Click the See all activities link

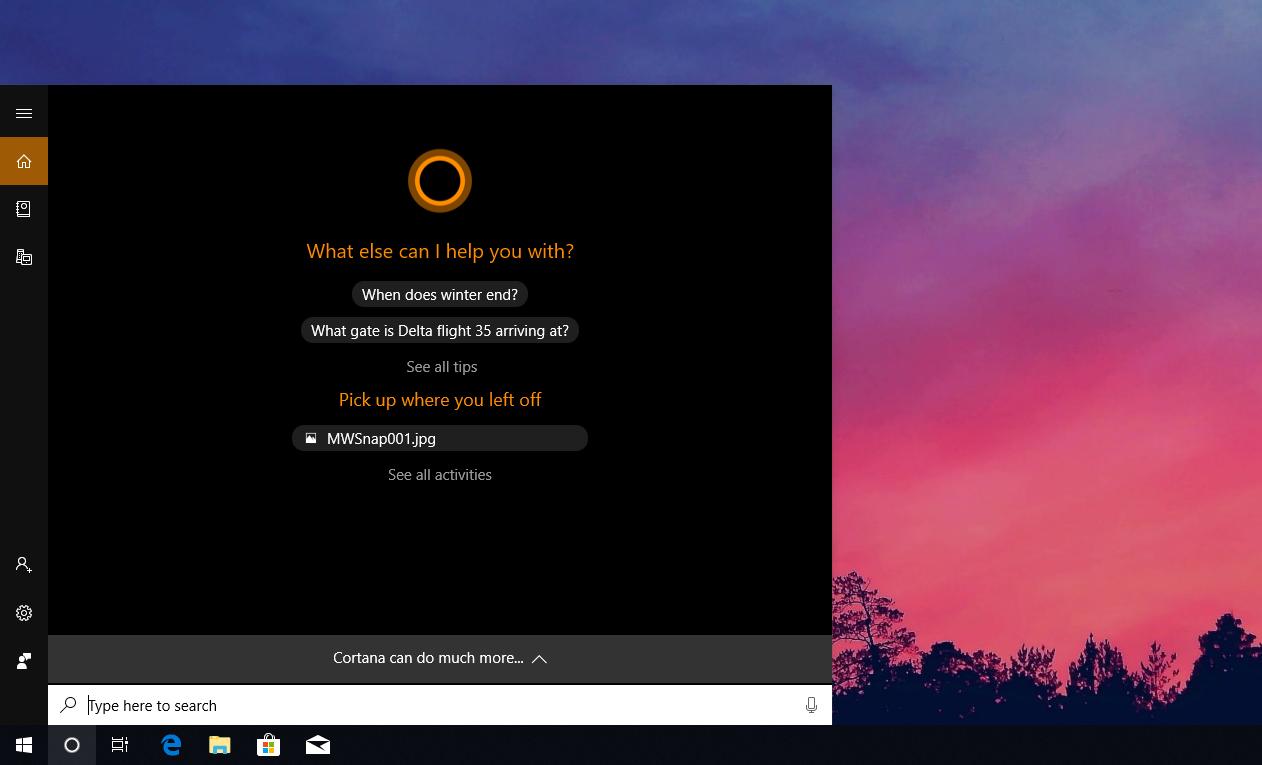point(440,475)
